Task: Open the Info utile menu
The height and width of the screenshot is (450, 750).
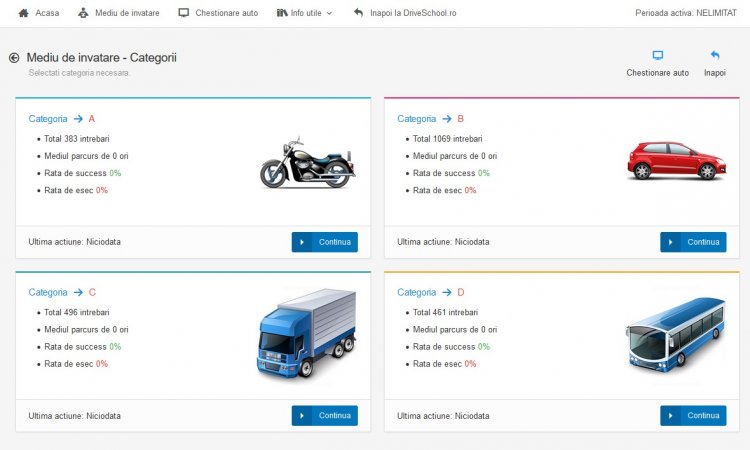Action: pyautogui.click(x=304, y=13)
